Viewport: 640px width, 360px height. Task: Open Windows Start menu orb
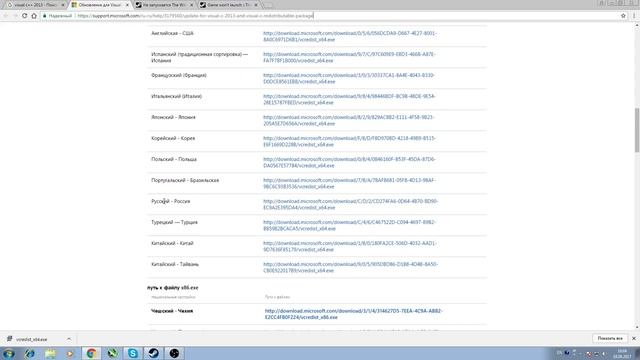pyautogui.click(x=9, y=353)
